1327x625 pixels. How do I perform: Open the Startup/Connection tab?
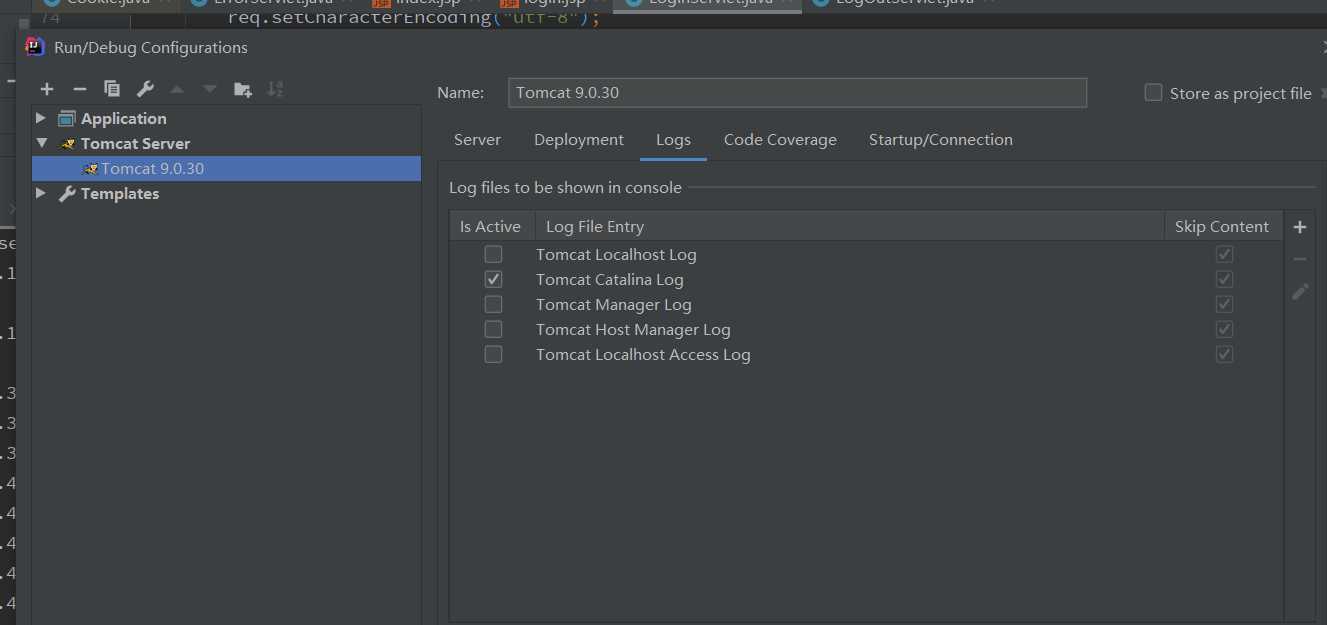(x=941, y=140)
